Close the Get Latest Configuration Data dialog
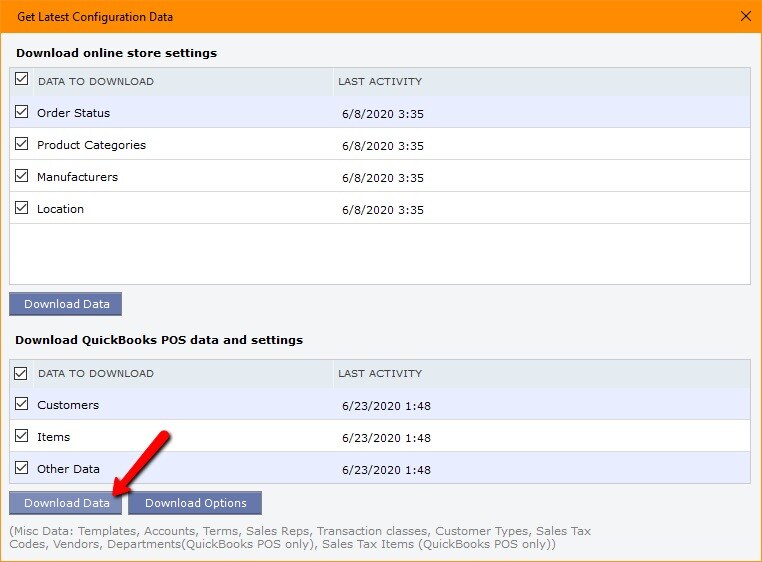762x562 pixels. click(x=746, y=17)
